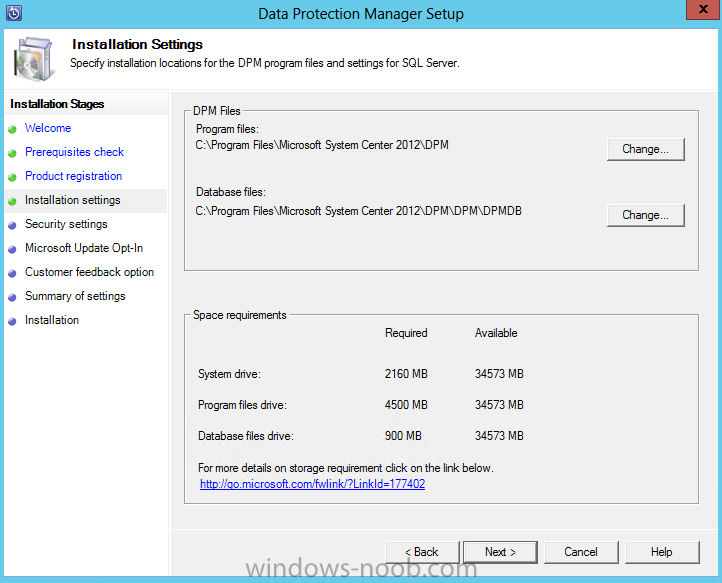Click the Installation Stages sidebar heading
This screenshot has width=722, height=583.
coord(57,104)
